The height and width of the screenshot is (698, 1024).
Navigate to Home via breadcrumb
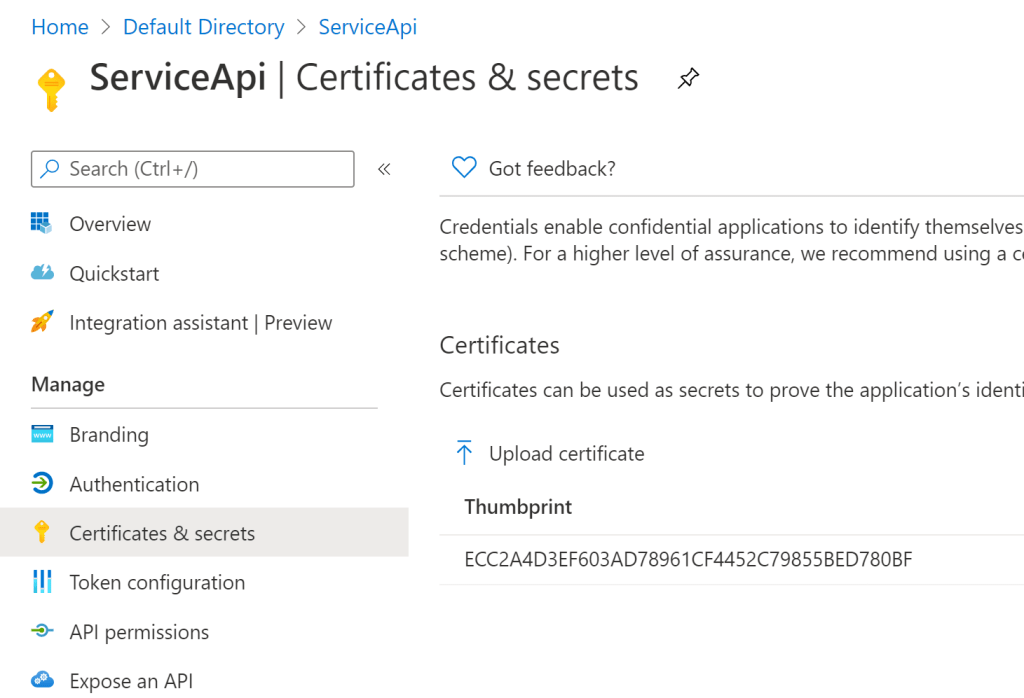(x=59, y=27)
